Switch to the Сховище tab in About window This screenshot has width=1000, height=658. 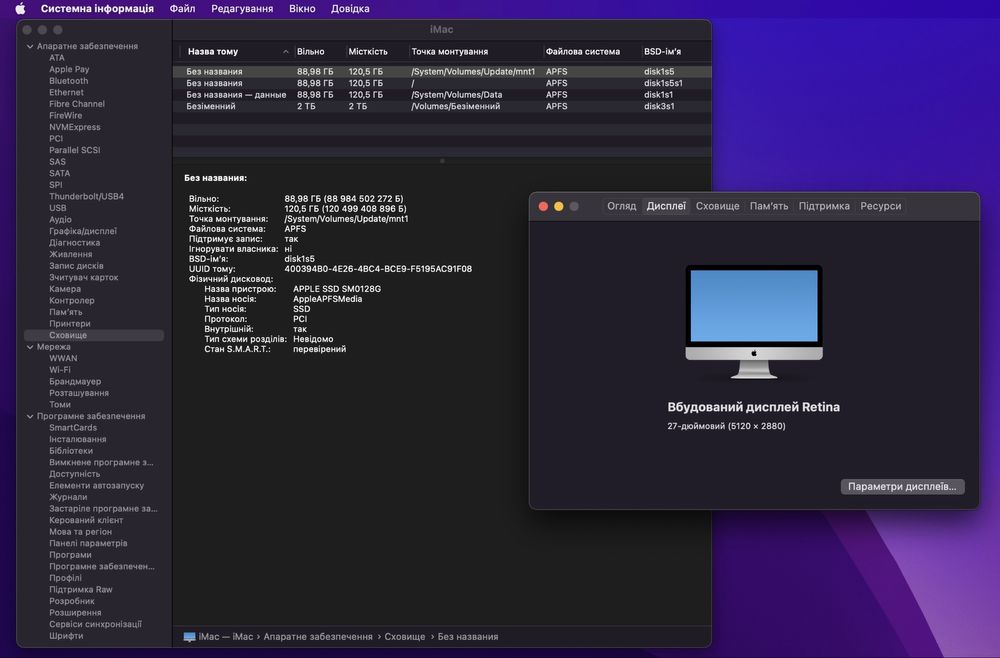click(717, 206)
